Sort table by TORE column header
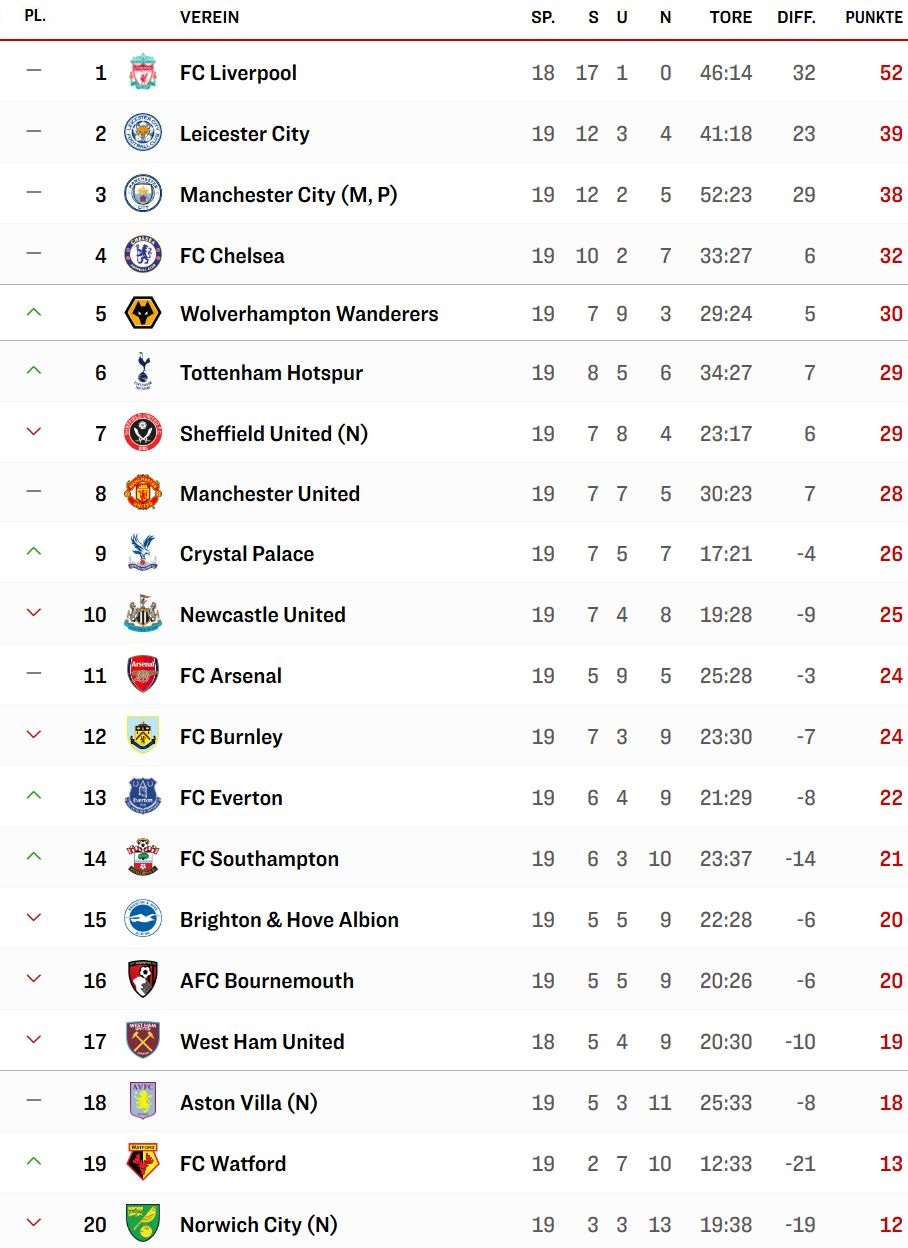Screen dimensions: 908x1248 point(731,18)
